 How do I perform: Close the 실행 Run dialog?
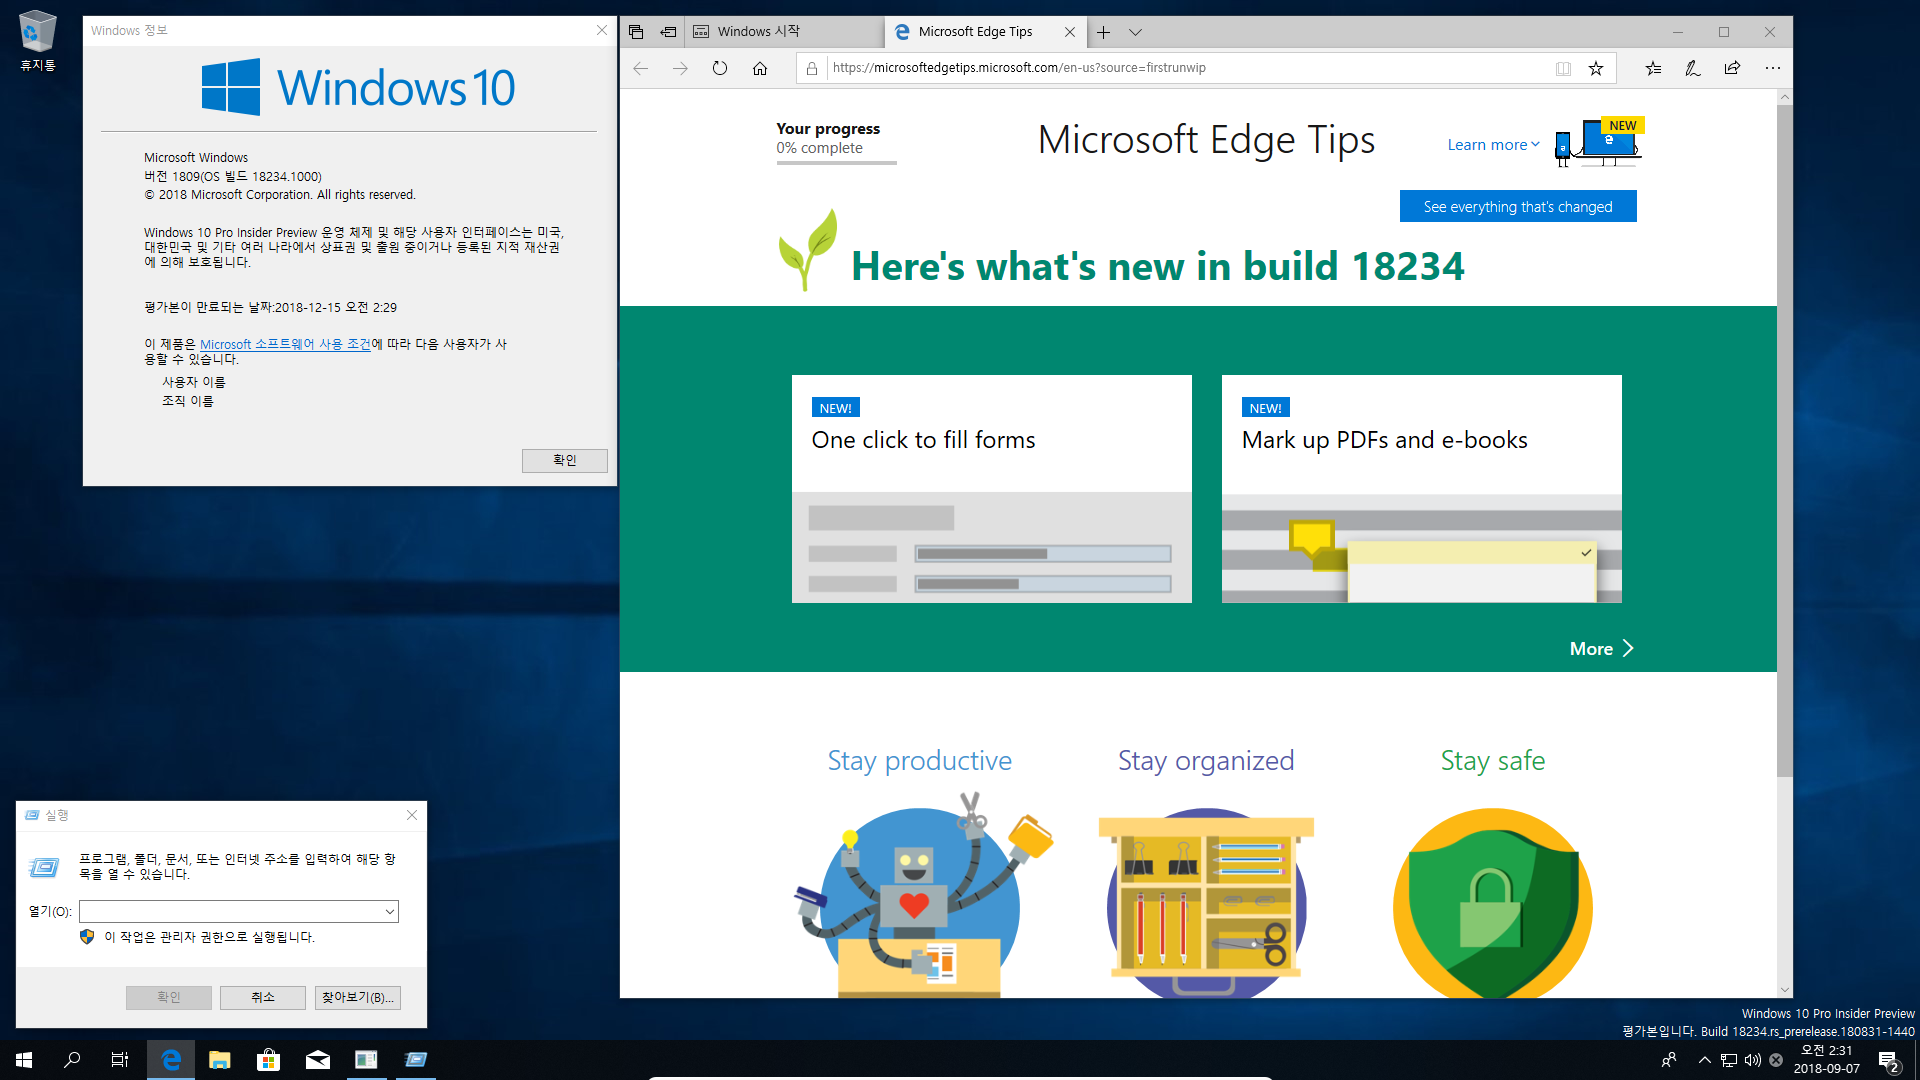pos(412,815)
